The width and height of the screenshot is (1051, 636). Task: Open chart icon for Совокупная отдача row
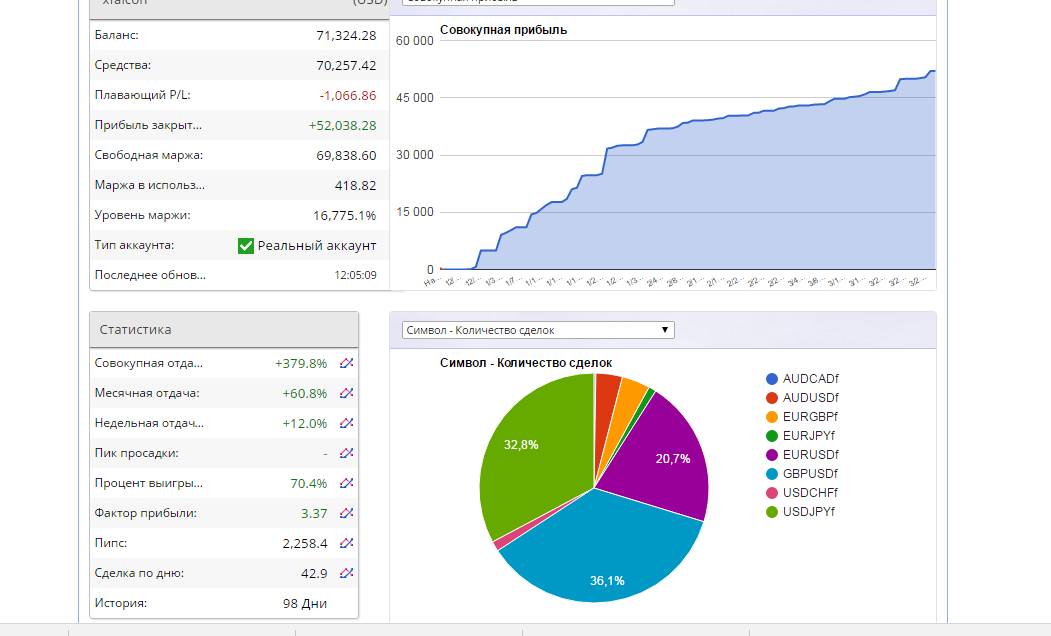point(346,363)
